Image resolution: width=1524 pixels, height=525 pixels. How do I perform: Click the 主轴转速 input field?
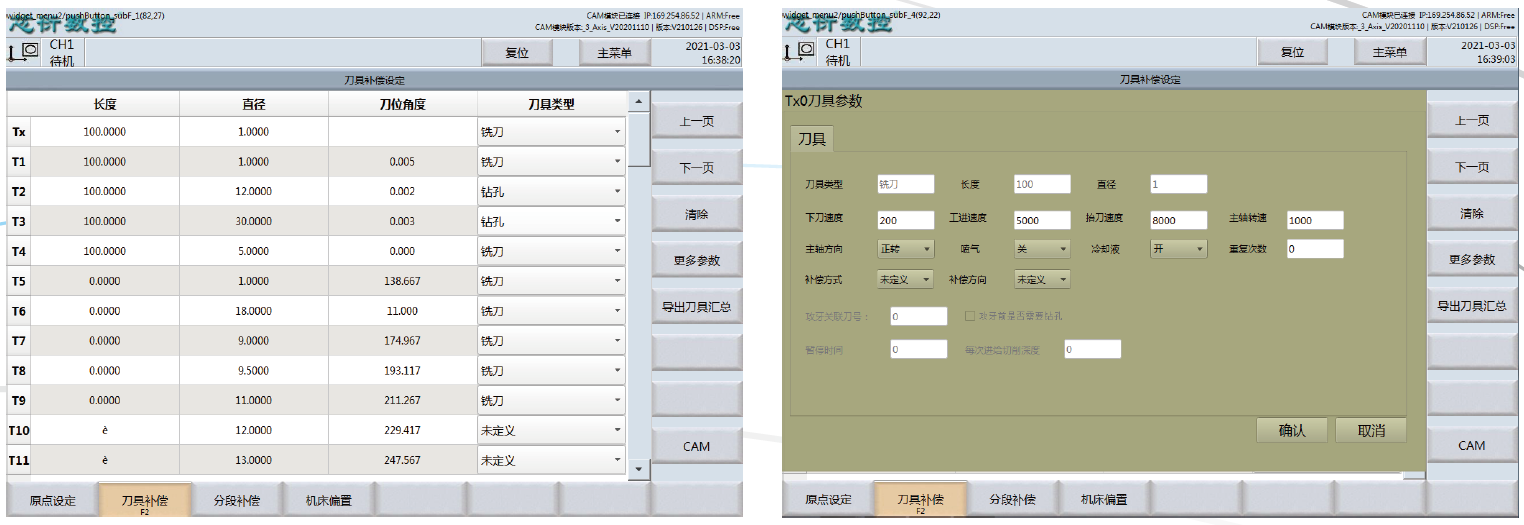pos(1314,220)
